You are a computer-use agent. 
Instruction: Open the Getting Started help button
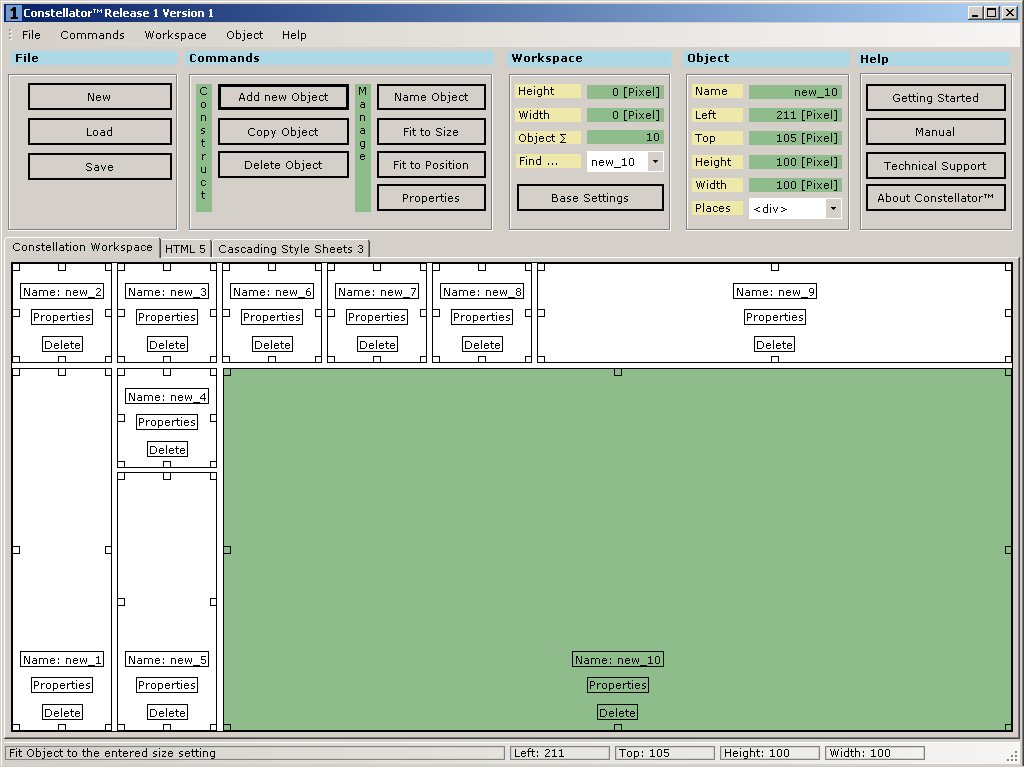[935, 98]
